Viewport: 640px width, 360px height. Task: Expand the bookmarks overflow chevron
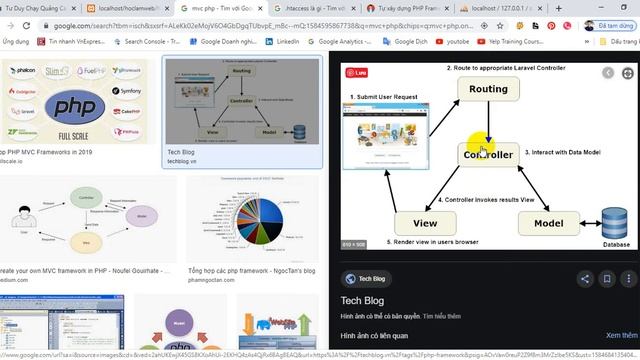[587, 42]
